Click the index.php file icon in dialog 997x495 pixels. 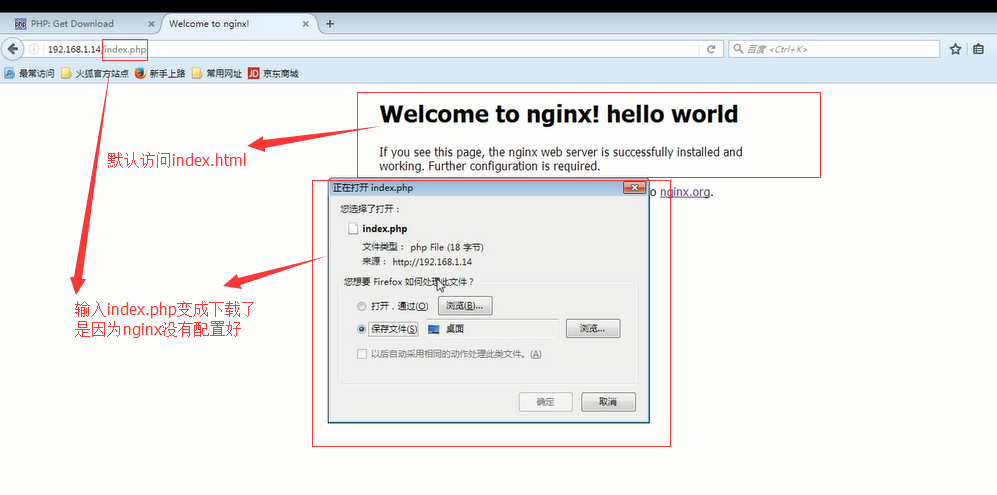pyautogui.click(x=353, y=229)
